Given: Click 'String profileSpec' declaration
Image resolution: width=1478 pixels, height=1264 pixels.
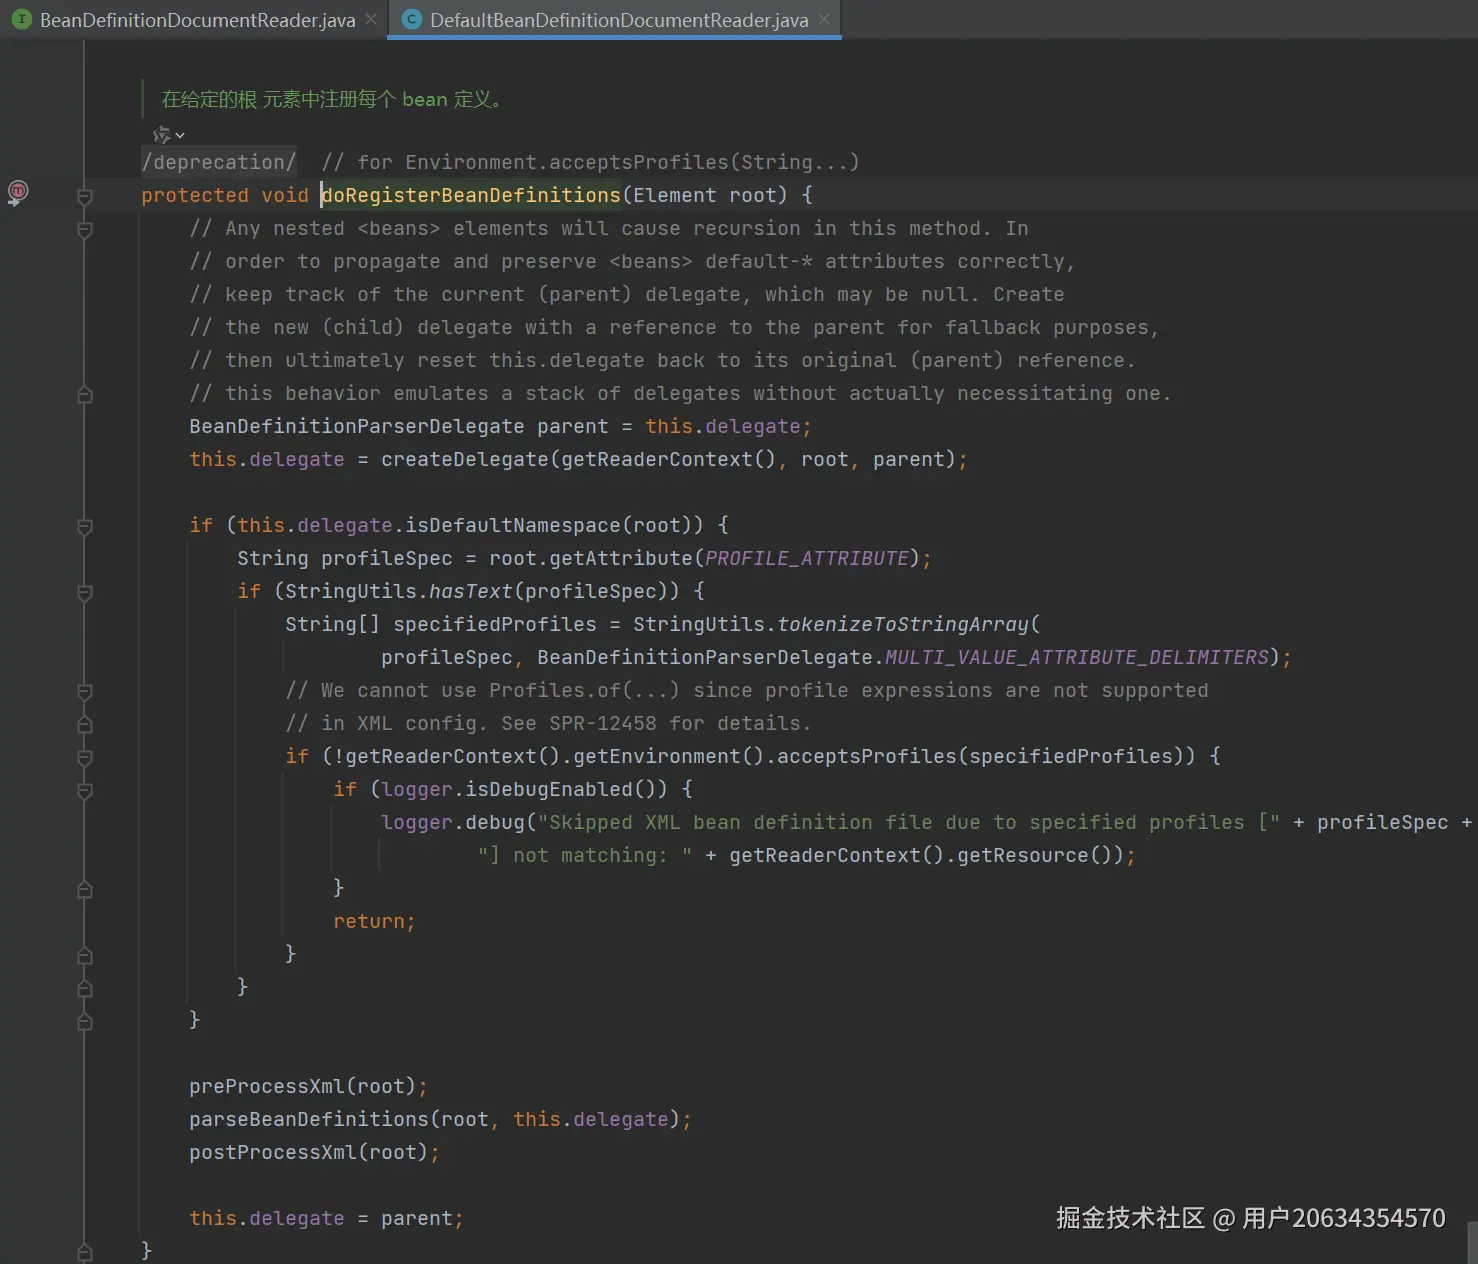Looking at the screenshot, I should (345, 558).
